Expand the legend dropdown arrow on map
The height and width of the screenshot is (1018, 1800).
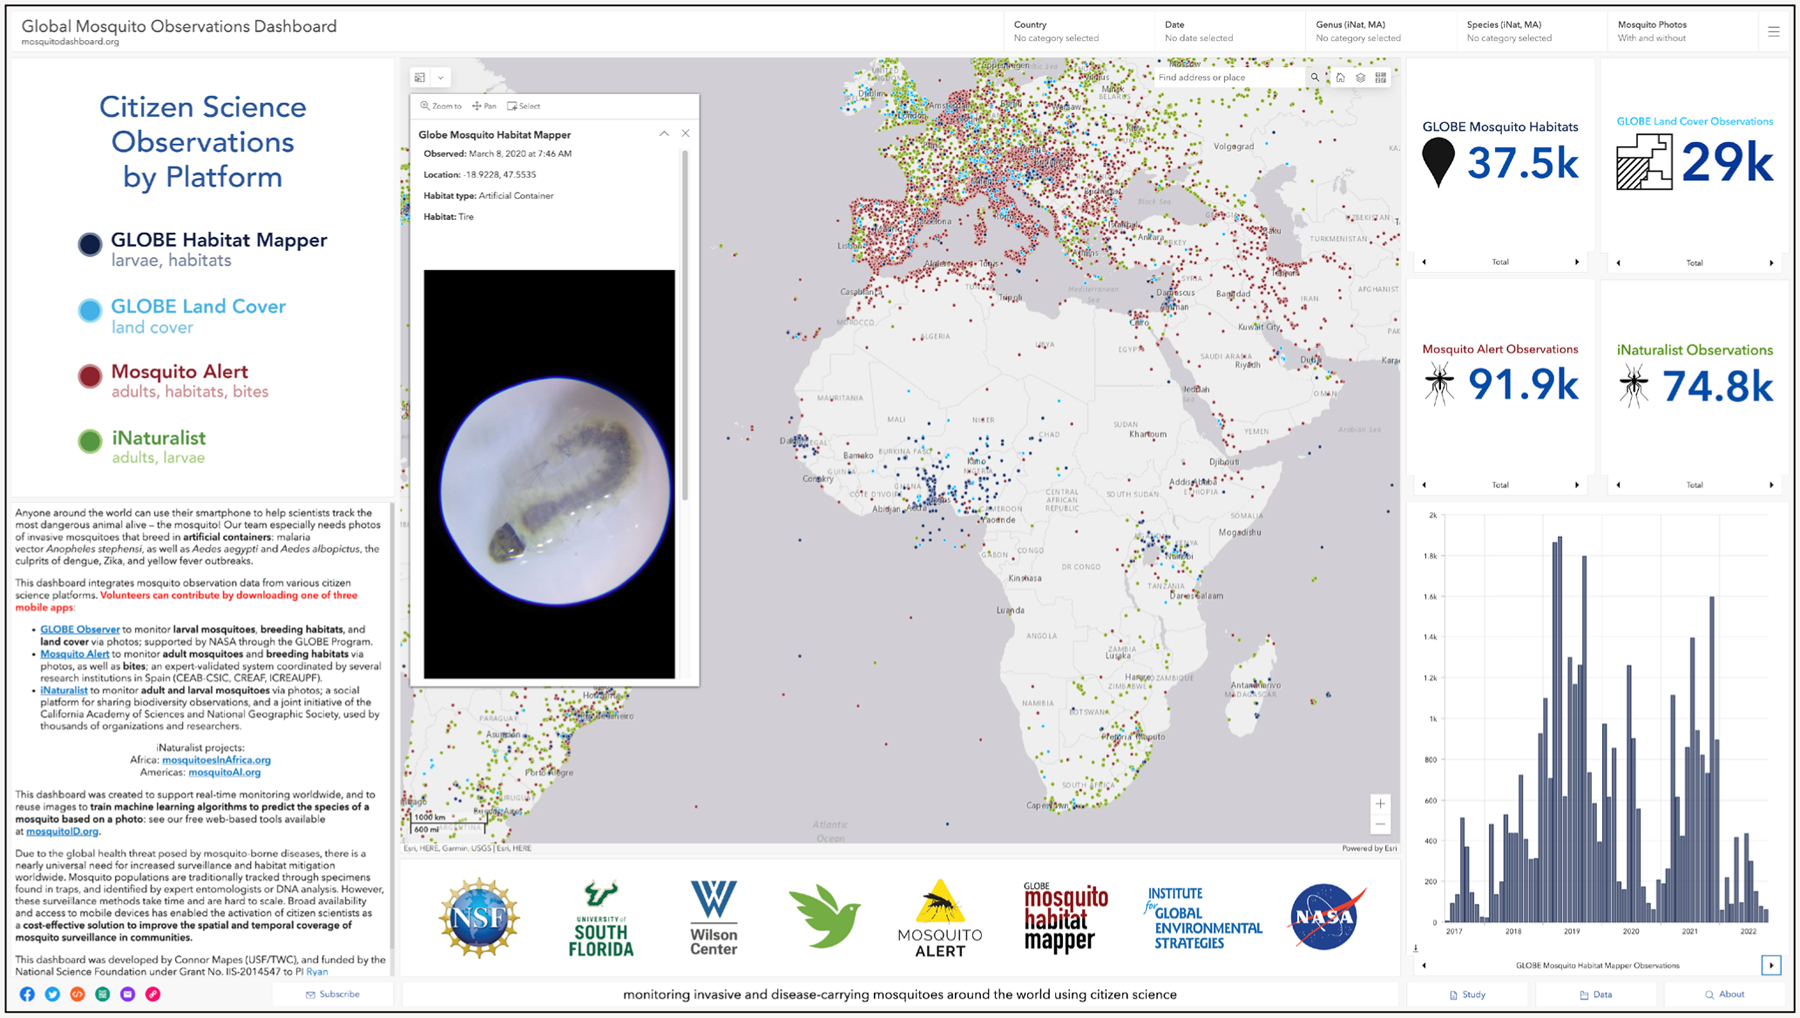pos(441,78)
